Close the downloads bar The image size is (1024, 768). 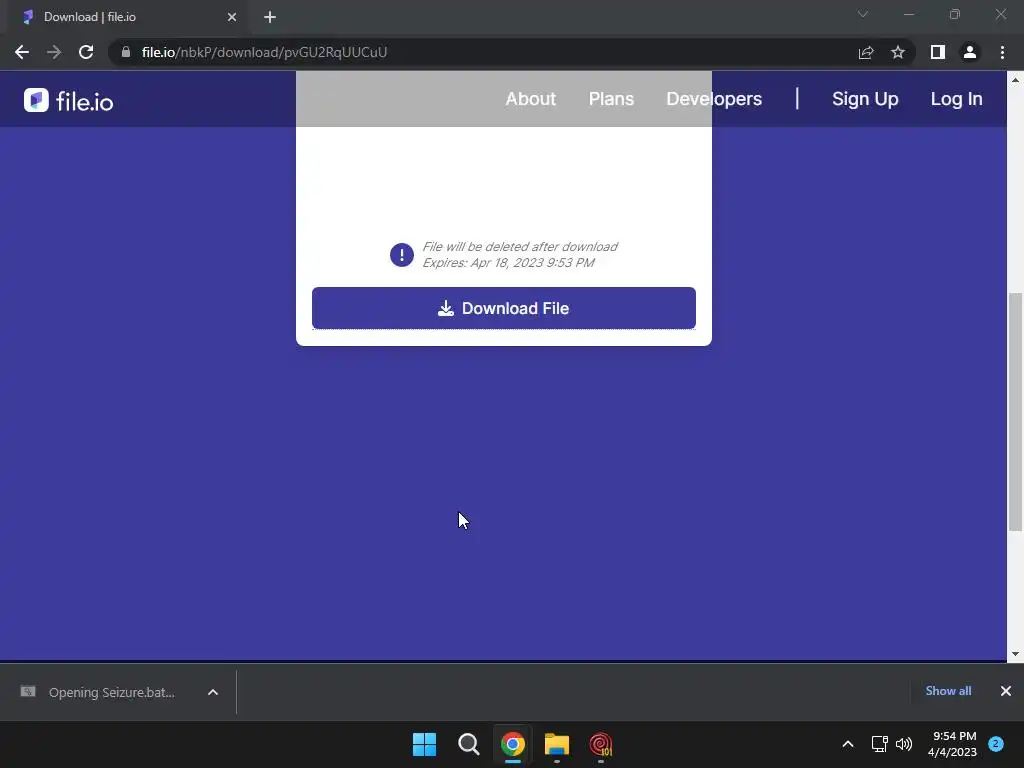tap(1006, 691)
